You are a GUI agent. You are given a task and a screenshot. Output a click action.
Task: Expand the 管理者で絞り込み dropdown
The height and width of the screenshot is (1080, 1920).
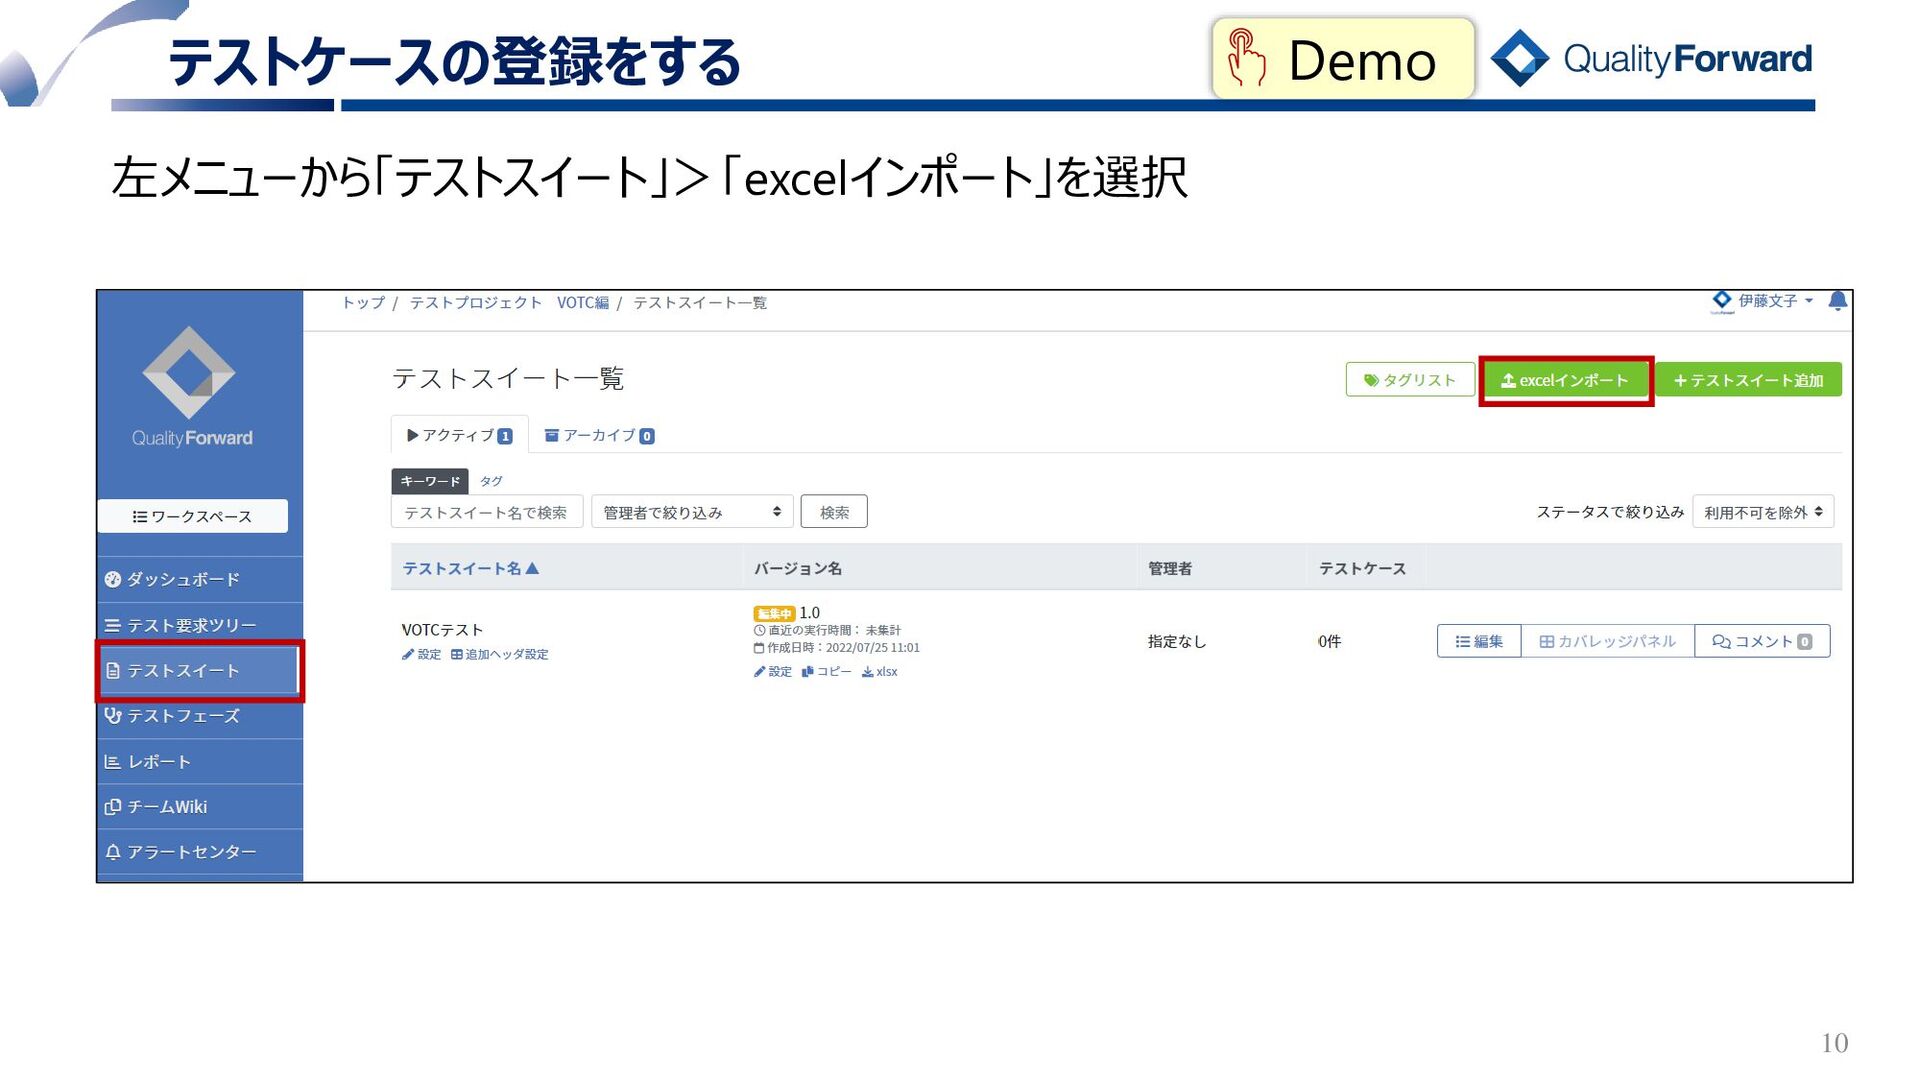(x=691, y=512)
